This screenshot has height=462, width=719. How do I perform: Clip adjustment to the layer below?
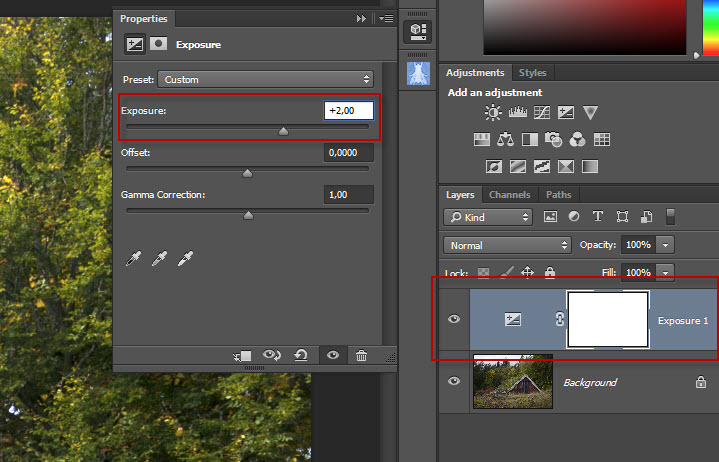click(242, 356)
